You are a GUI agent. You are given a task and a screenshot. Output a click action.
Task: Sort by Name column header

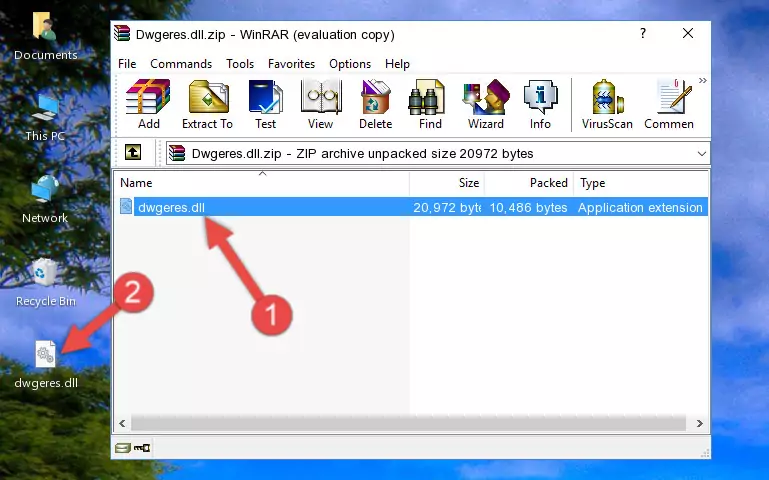(x=262, y=183)
